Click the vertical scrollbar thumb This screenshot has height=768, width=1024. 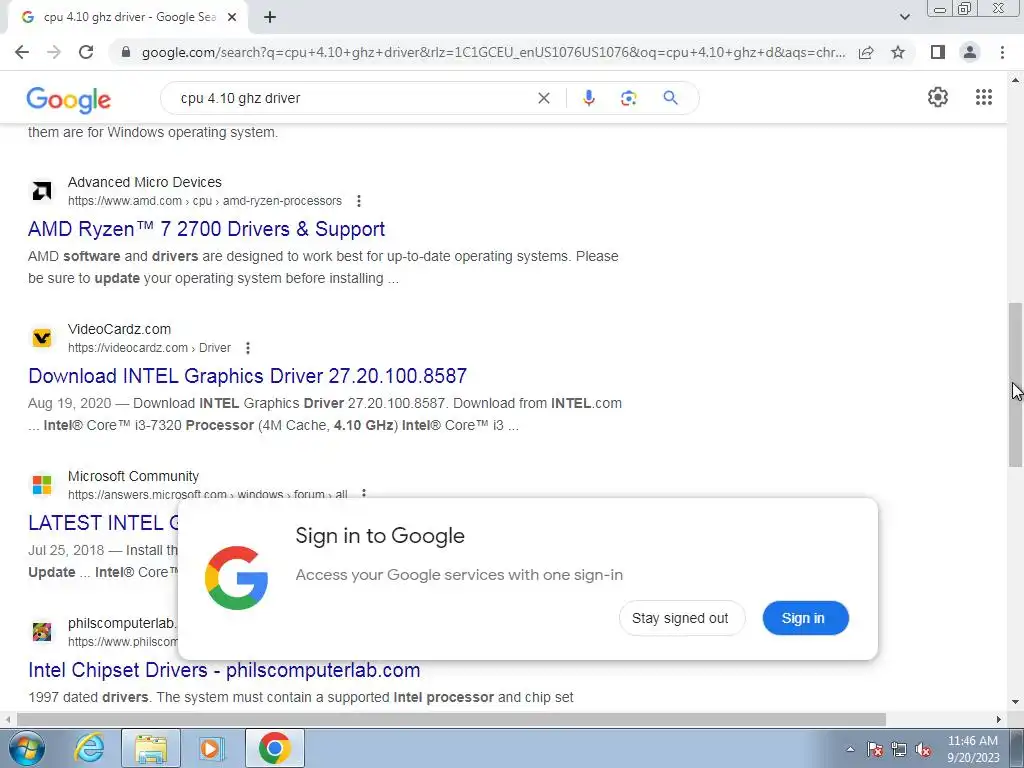1015,385
